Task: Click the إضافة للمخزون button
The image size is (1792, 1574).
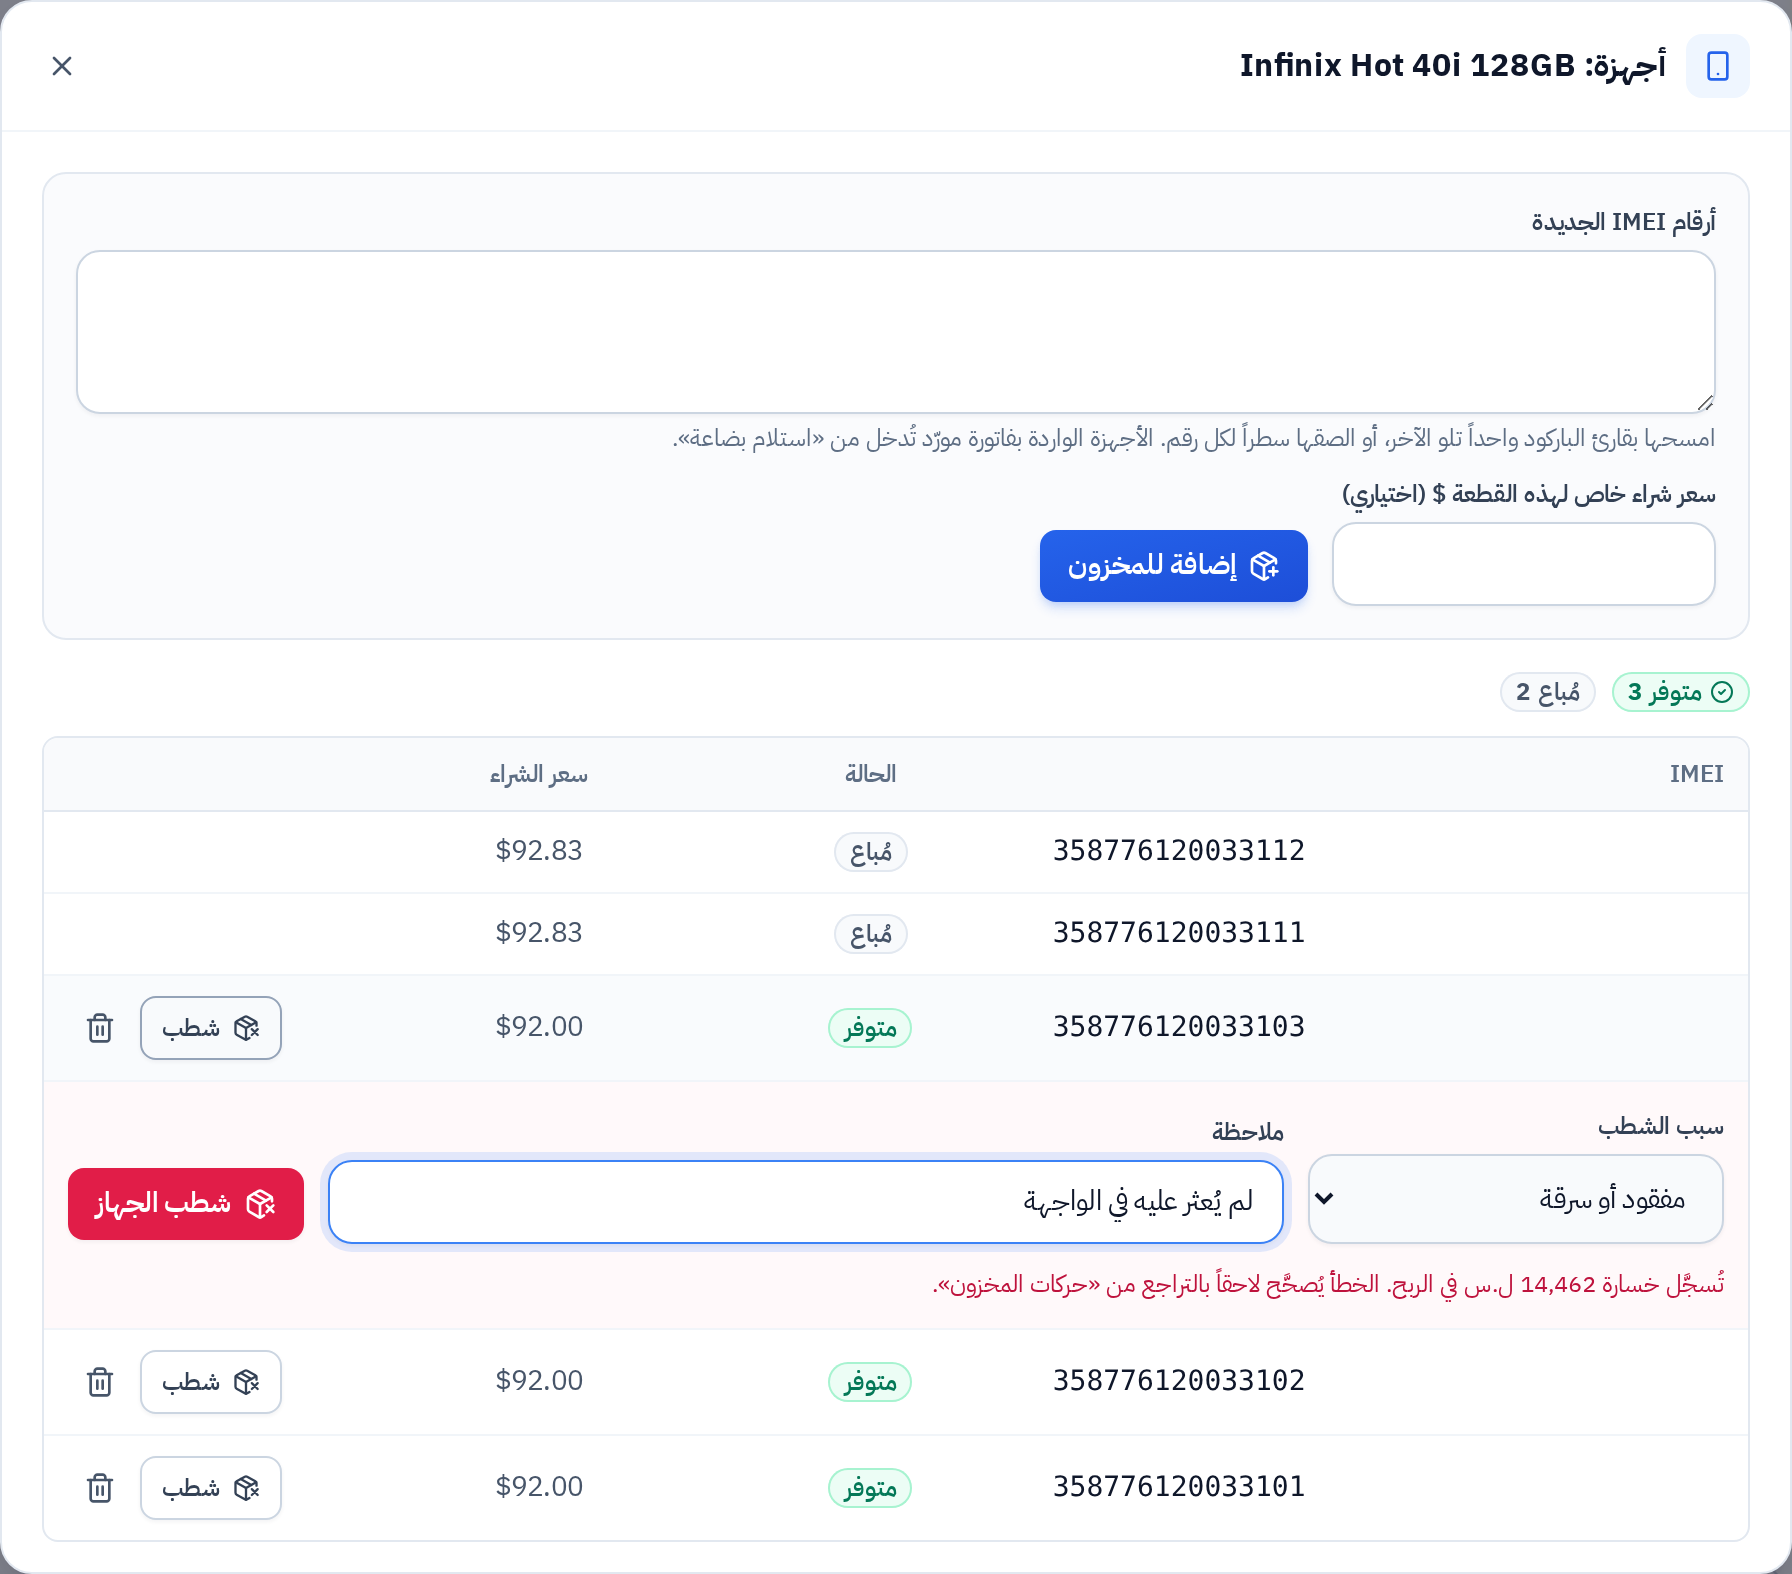Action: point(1174,566)
